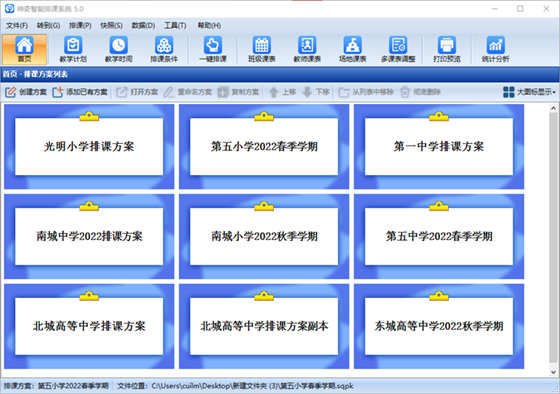Start 一键排课 one-click scheduling

pos(212,49)
